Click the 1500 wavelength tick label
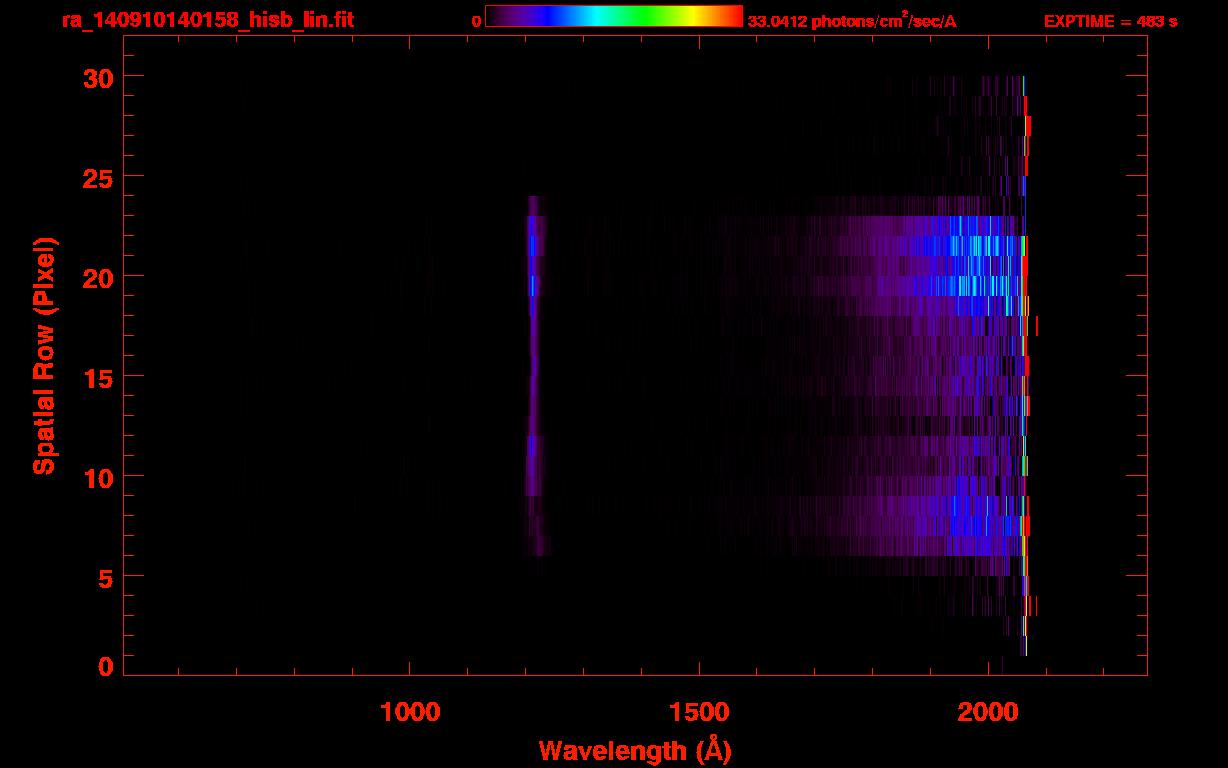 [x=699, y=711]
